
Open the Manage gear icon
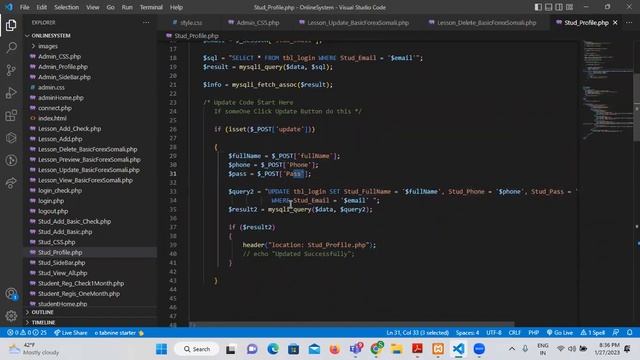tap(11, 316)
